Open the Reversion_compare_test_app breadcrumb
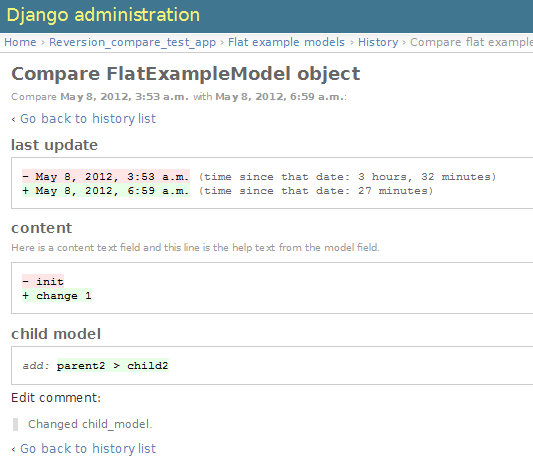Viewport: 533px width, 474px height. (x=132, y=42)
